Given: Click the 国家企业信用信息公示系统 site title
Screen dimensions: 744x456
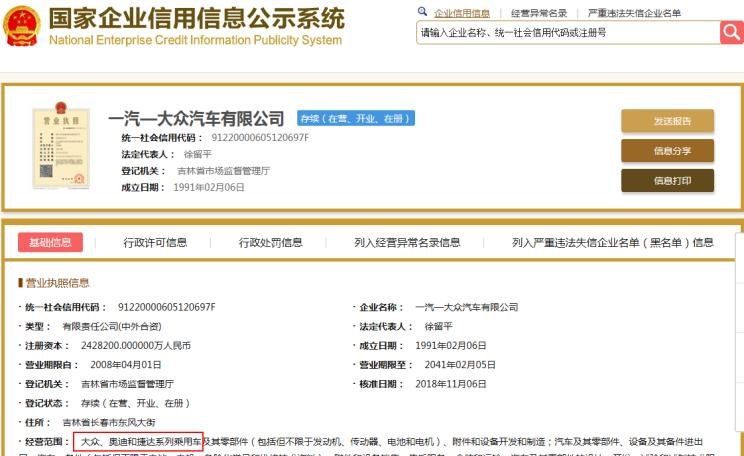Looking at the screenshot, I should tap(196, 18).
